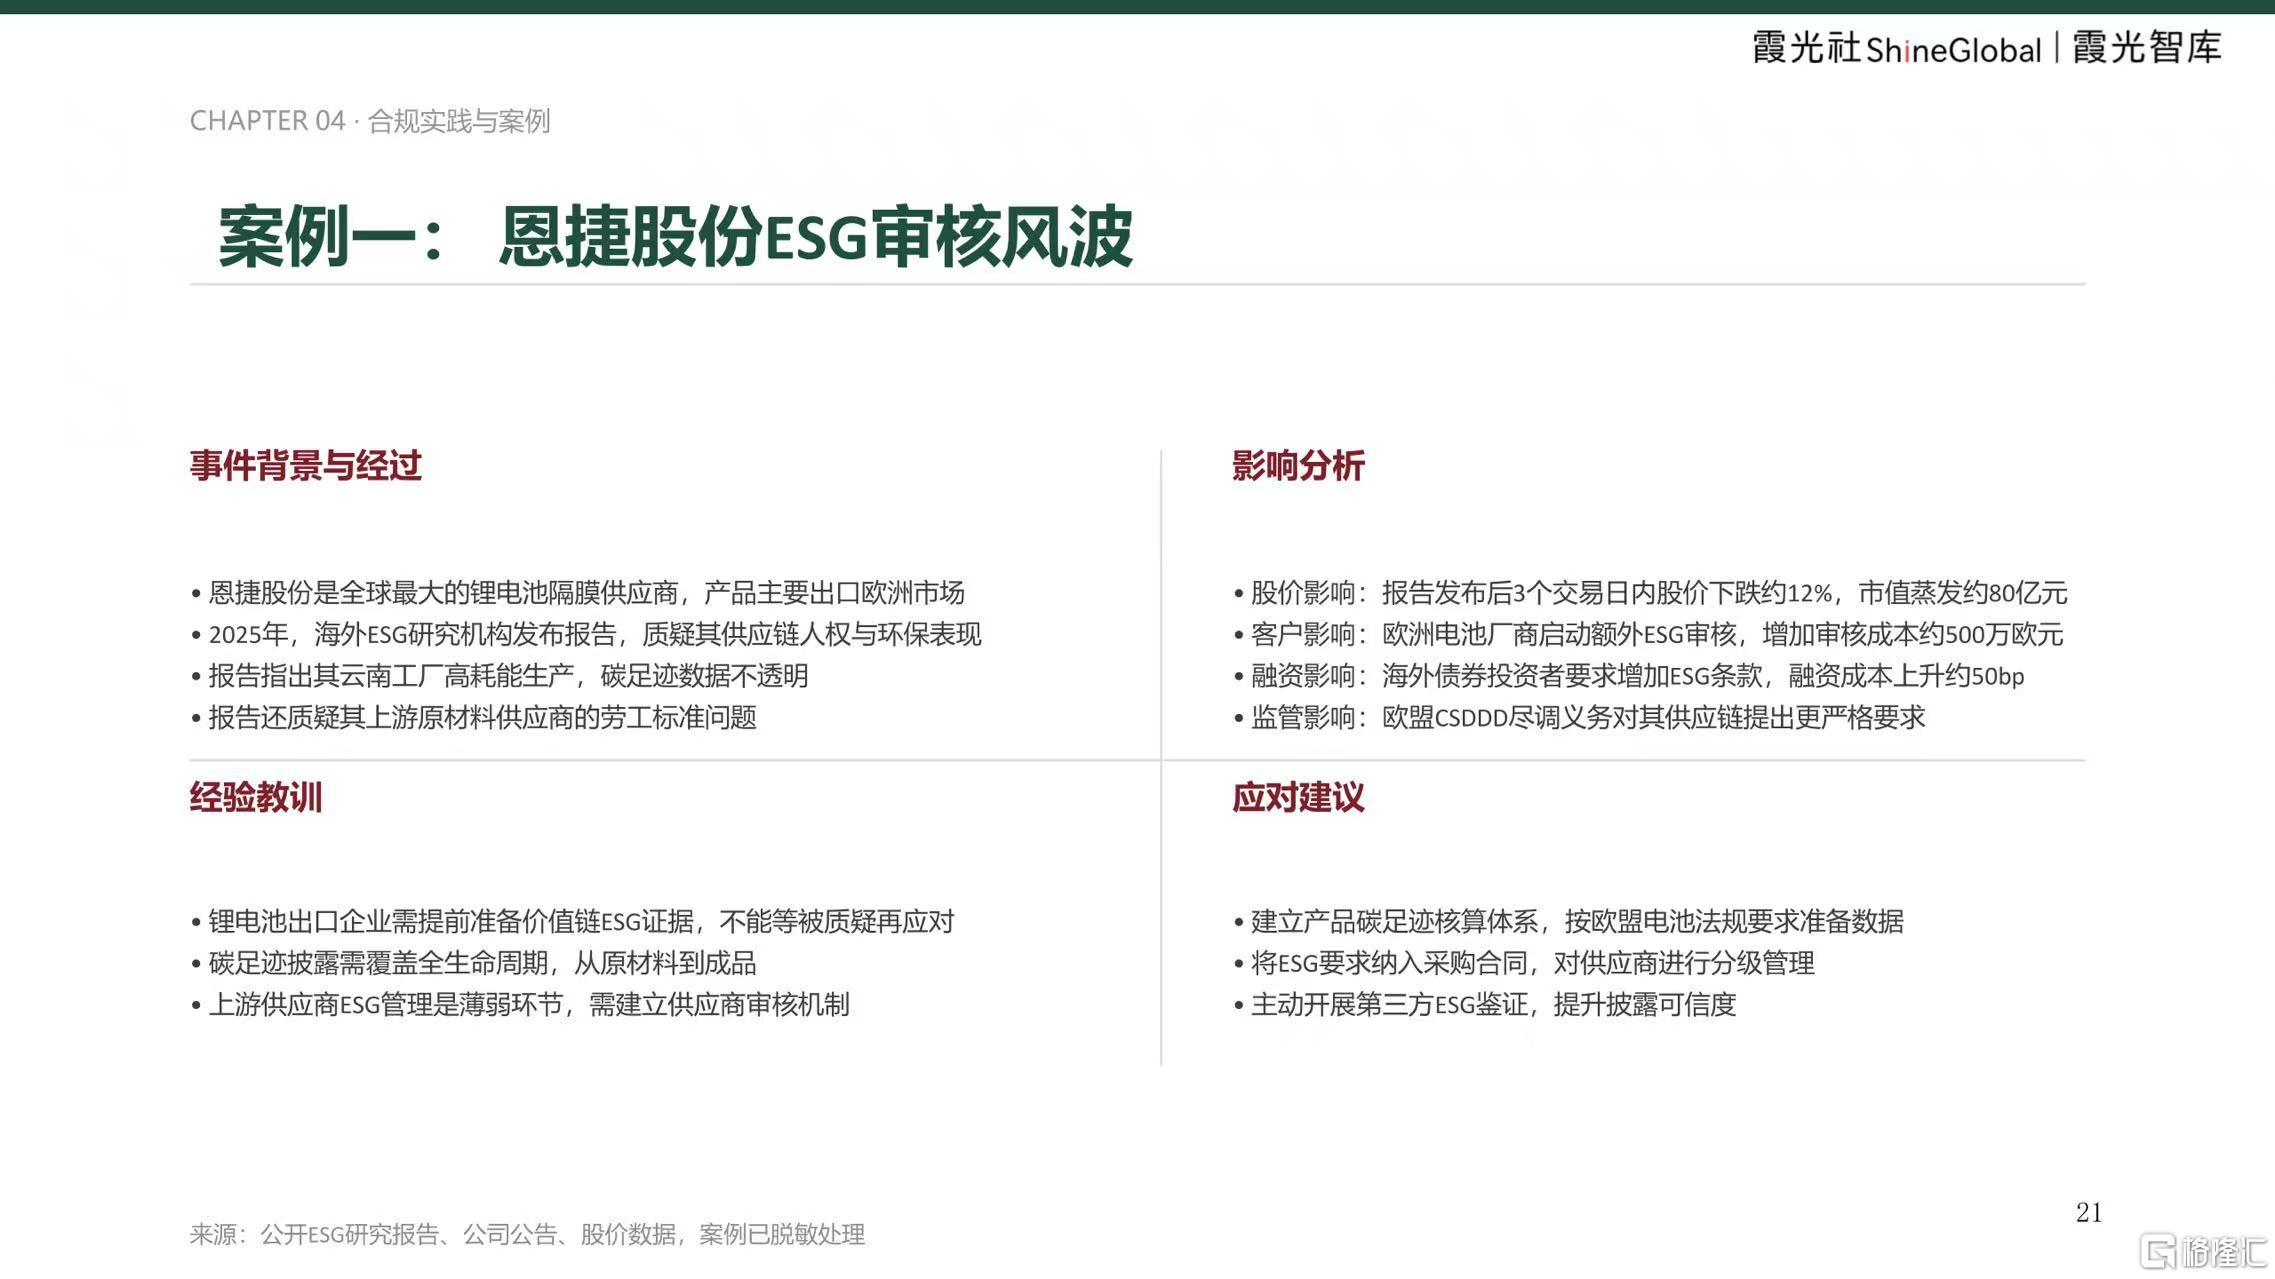Select bullet '报告指出其云南工厂高耗能生产'
The height and width of the screenshot is (1279, 2275).
pyautogui.click(x=500, y=676)
